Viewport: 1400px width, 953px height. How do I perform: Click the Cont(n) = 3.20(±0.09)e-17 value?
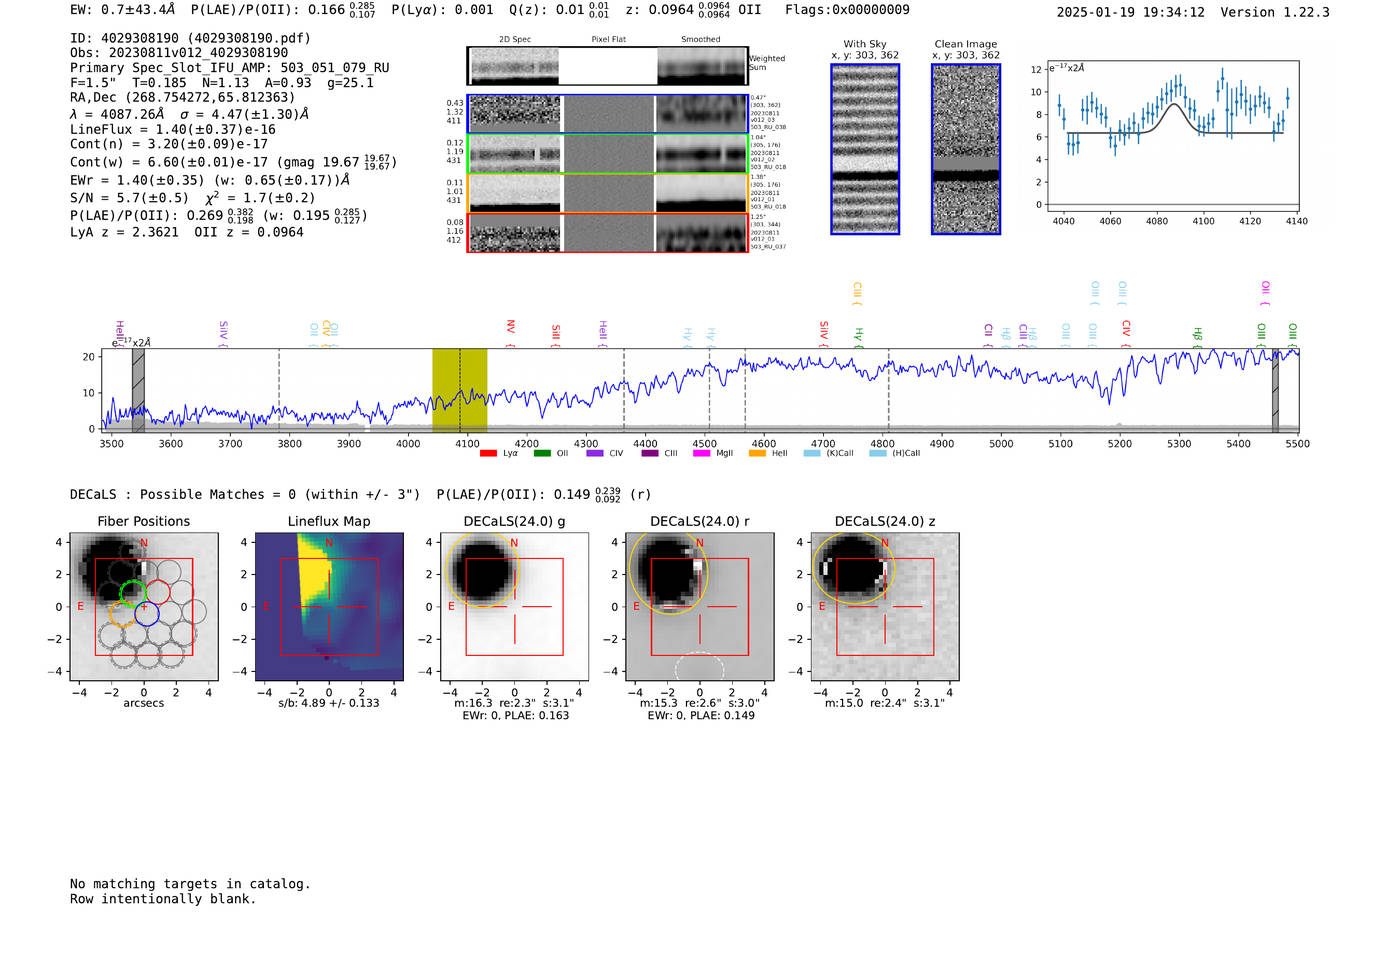coord(169,144)
